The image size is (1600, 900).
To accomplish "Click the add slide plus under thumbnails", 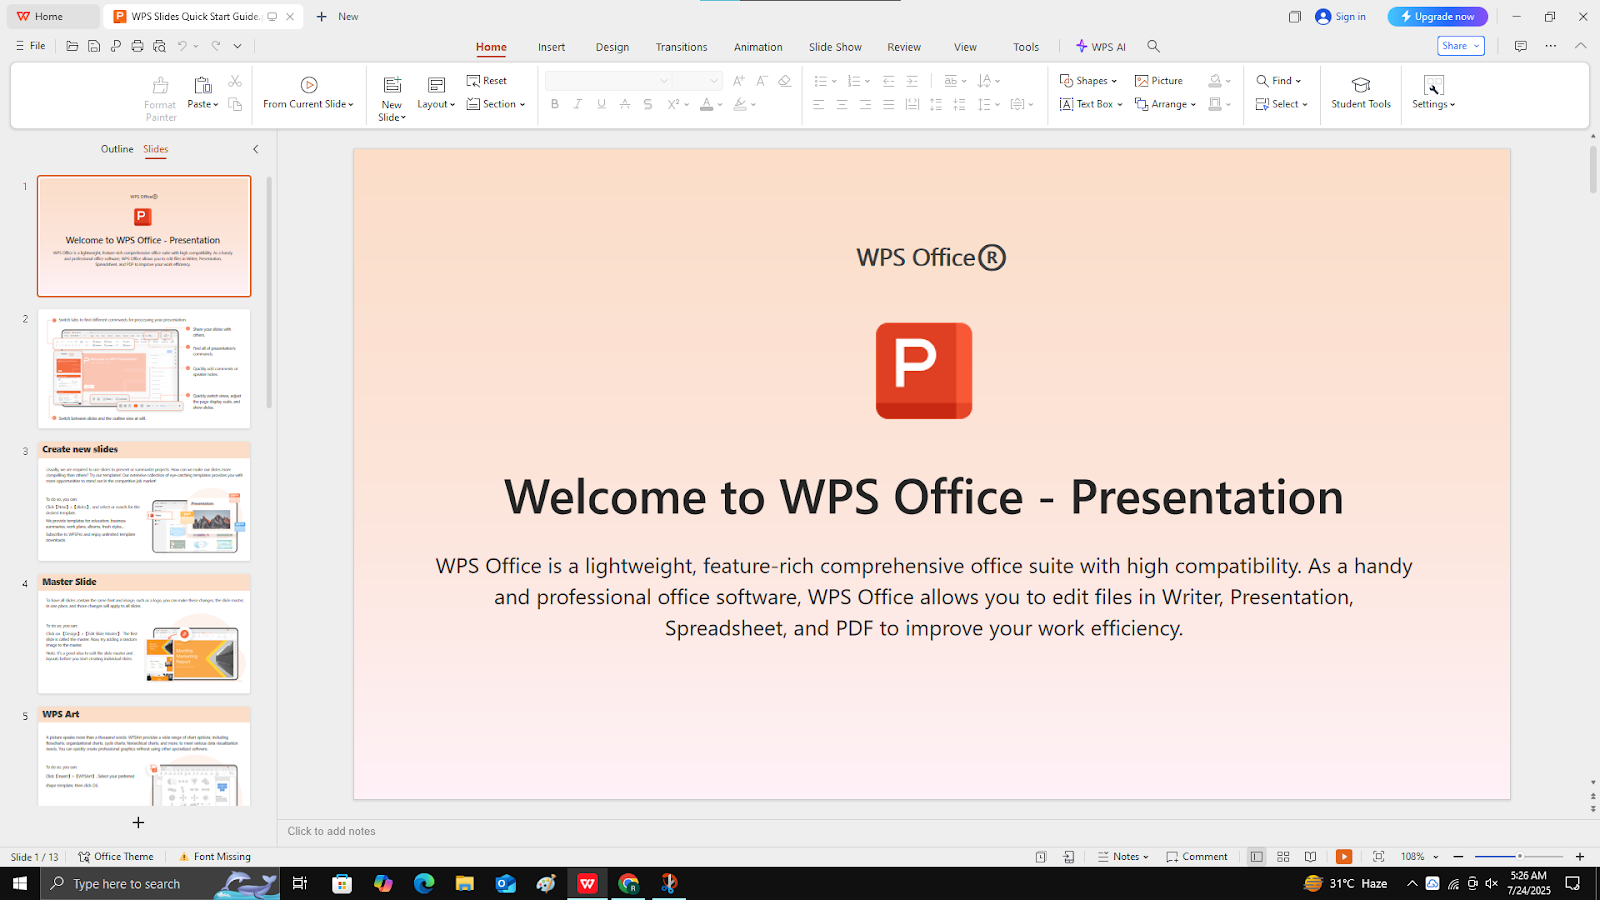I will click(138, 822).
